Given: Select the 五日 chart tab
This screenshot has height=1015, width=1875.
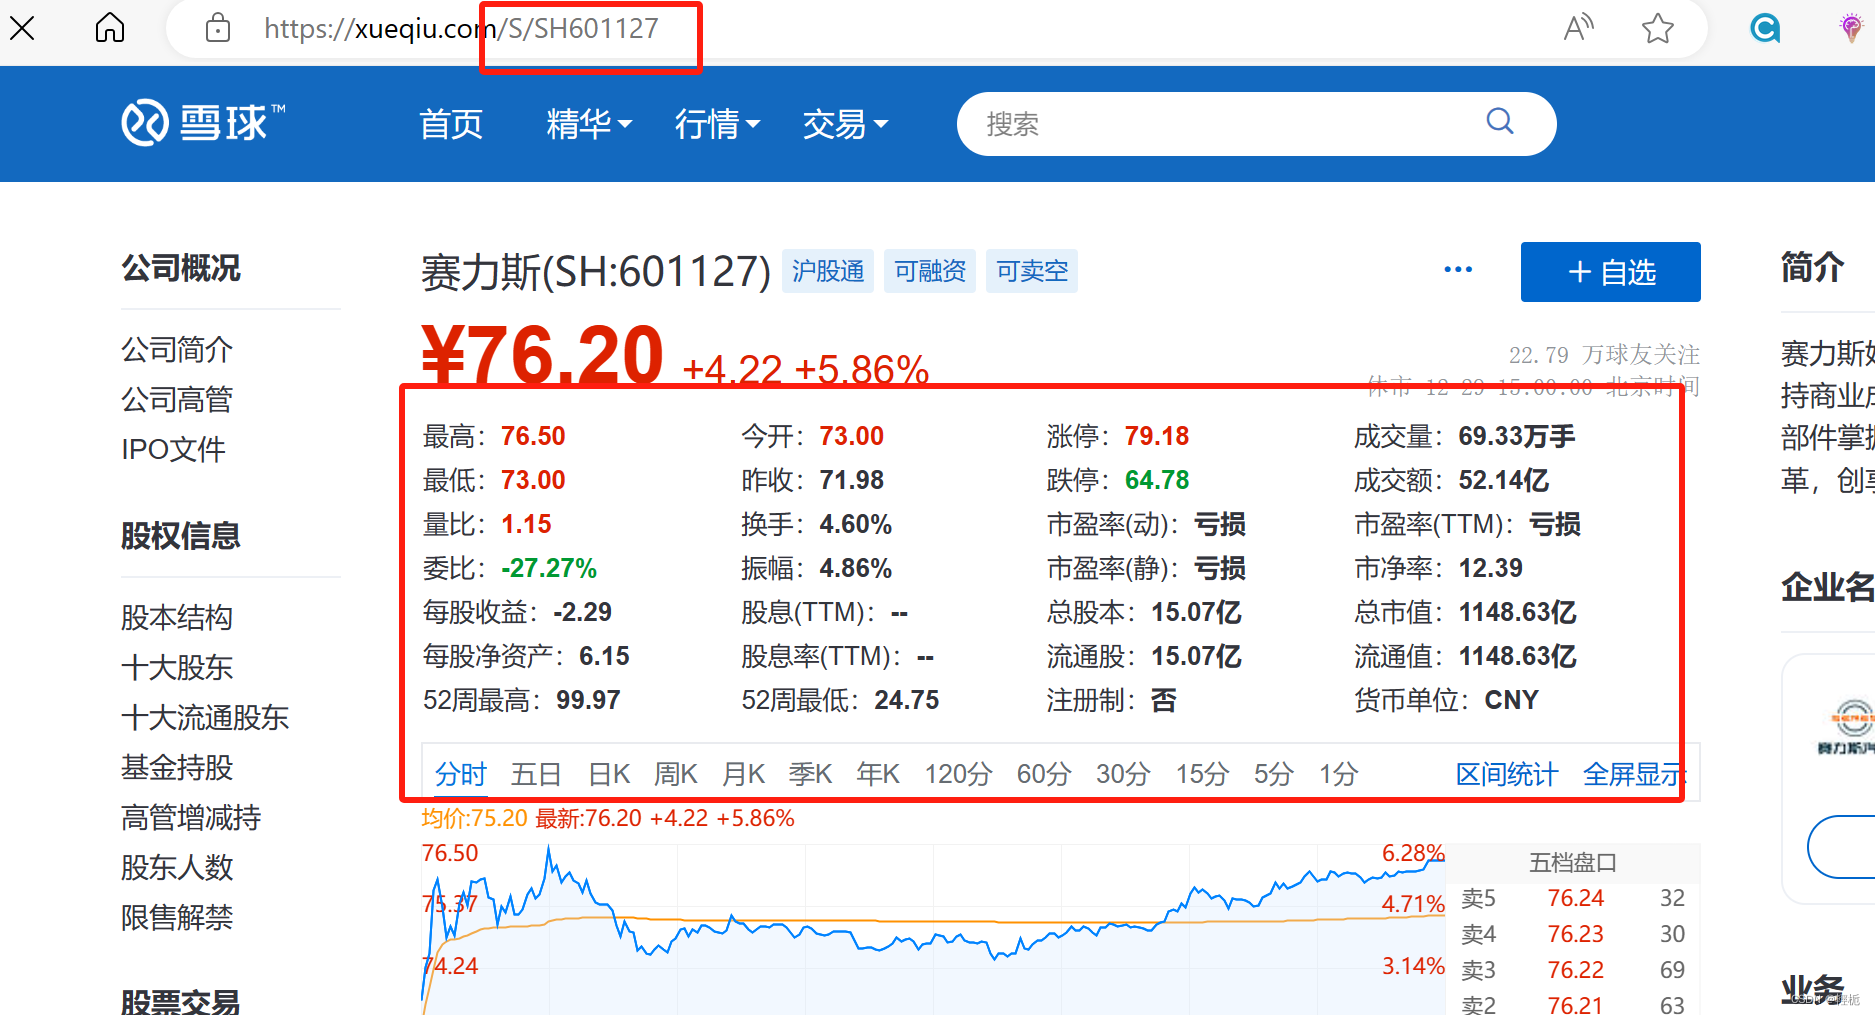Looking at the screenshot, I should click(x=536, y=774).
